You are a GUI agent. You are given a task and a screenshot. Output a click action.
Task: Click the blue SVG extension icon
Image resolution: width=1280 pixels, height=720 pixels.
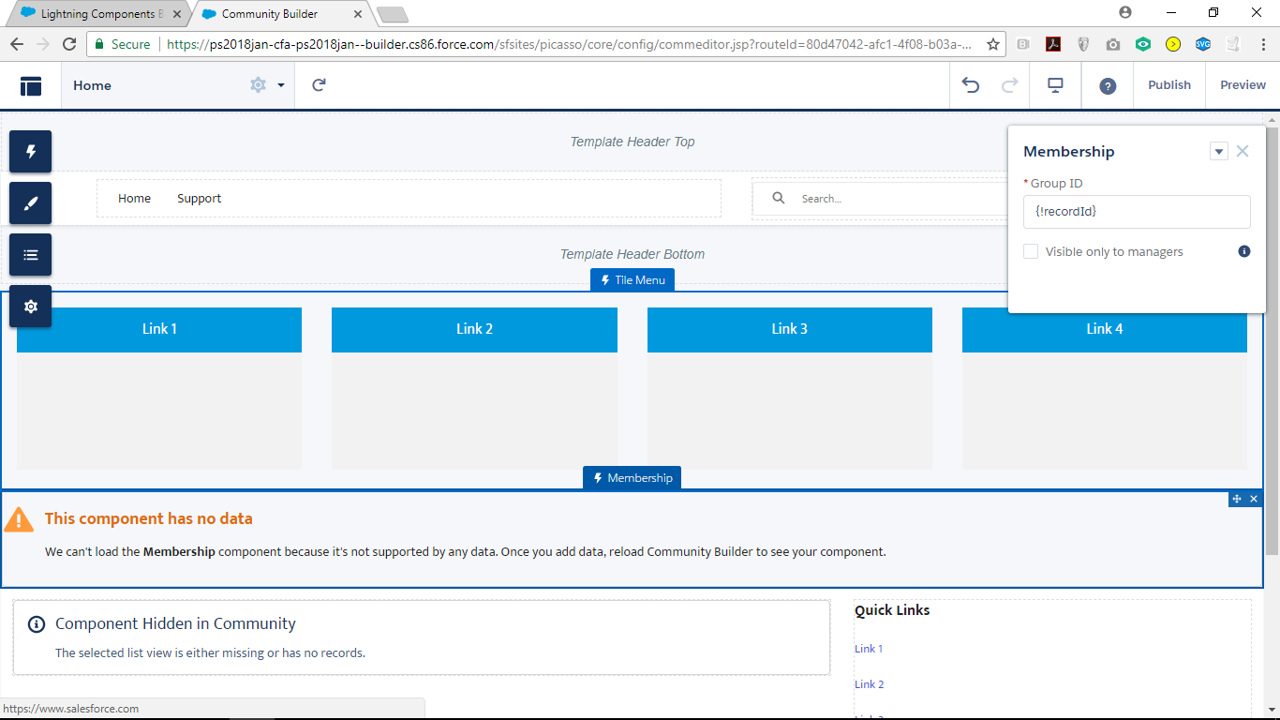point(1203,44)
